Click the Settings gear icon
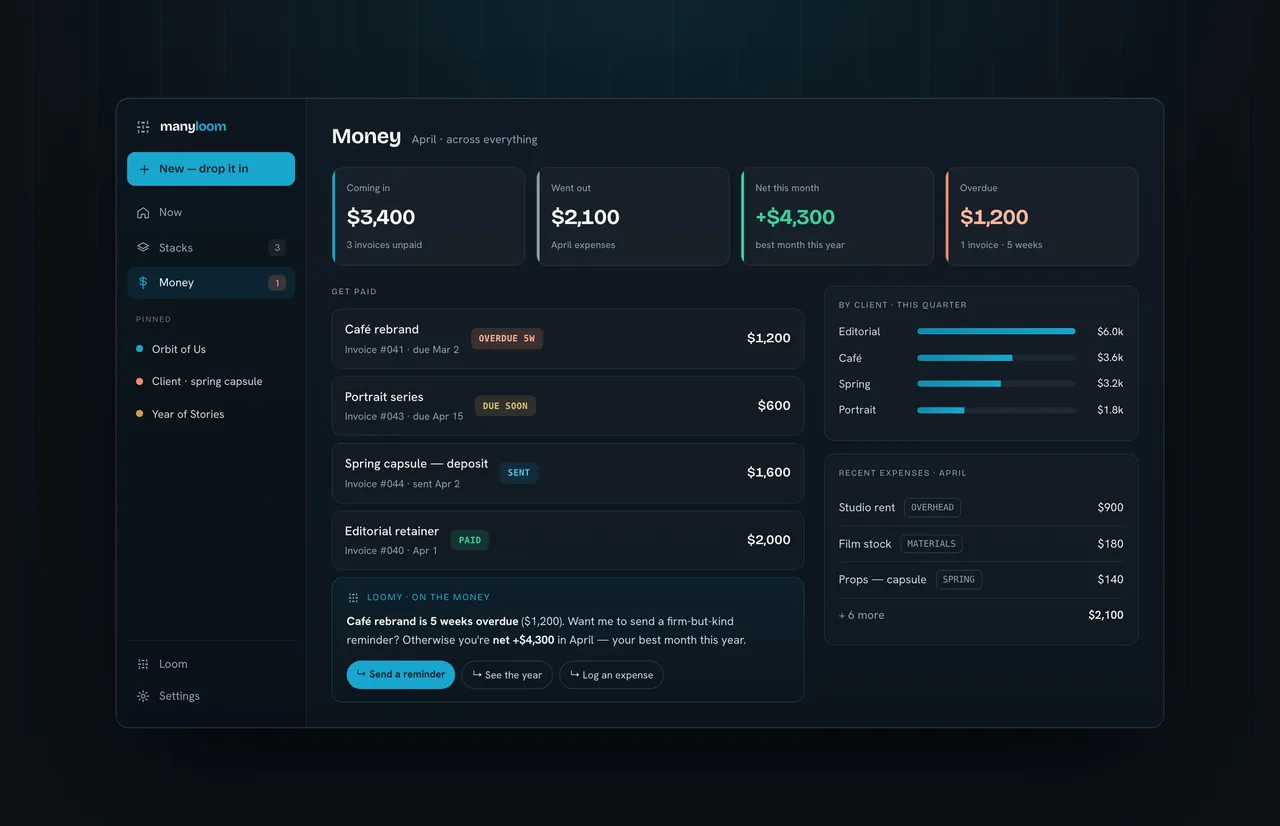This screenshot has height=826, width=1280. click(143, 696)
